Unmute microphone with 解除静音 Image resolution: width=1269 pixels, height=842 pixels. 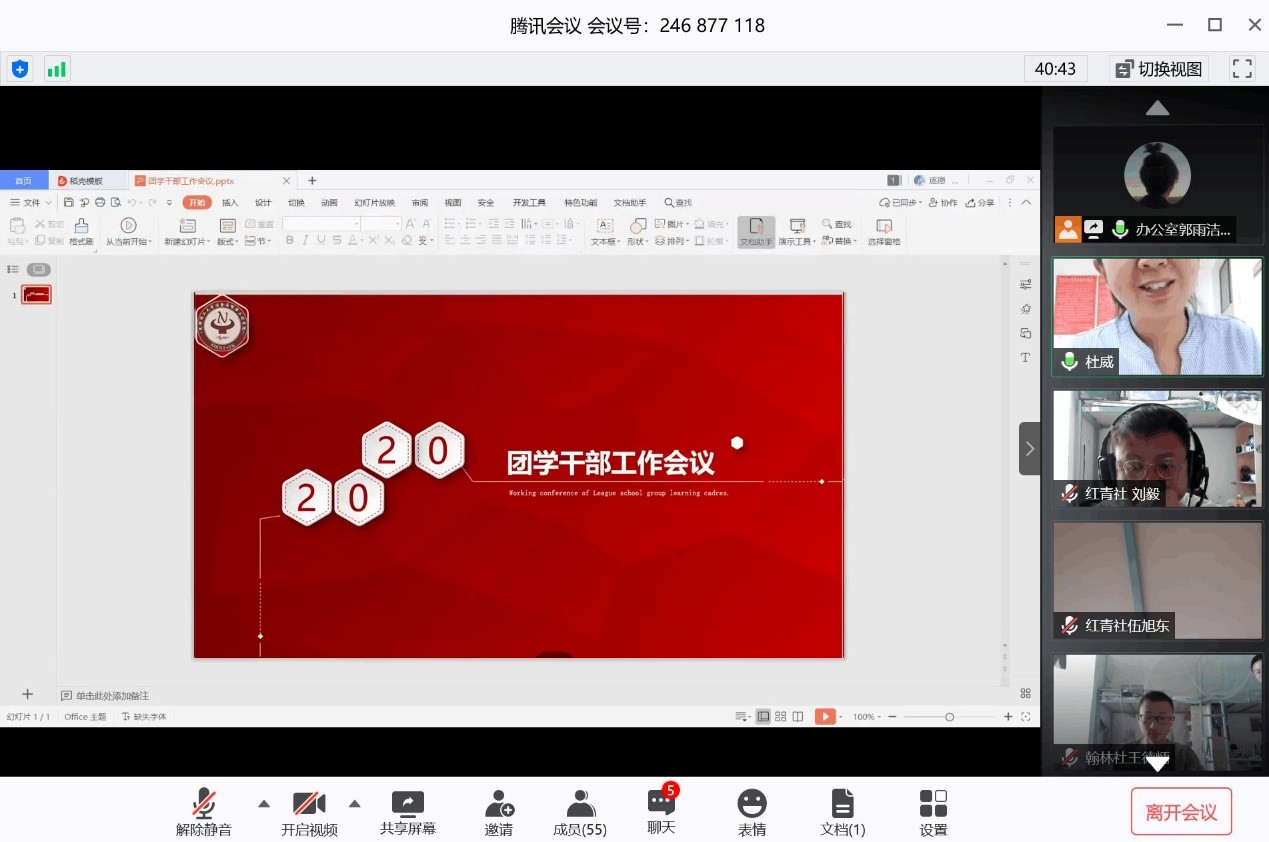tap(204, 804)
